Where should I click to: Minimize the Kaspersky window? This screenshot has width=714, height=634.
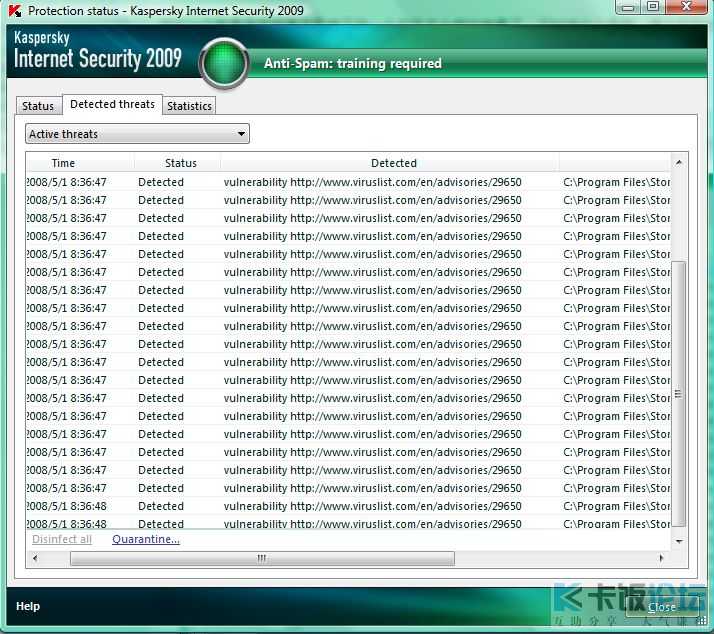point(628,7)
